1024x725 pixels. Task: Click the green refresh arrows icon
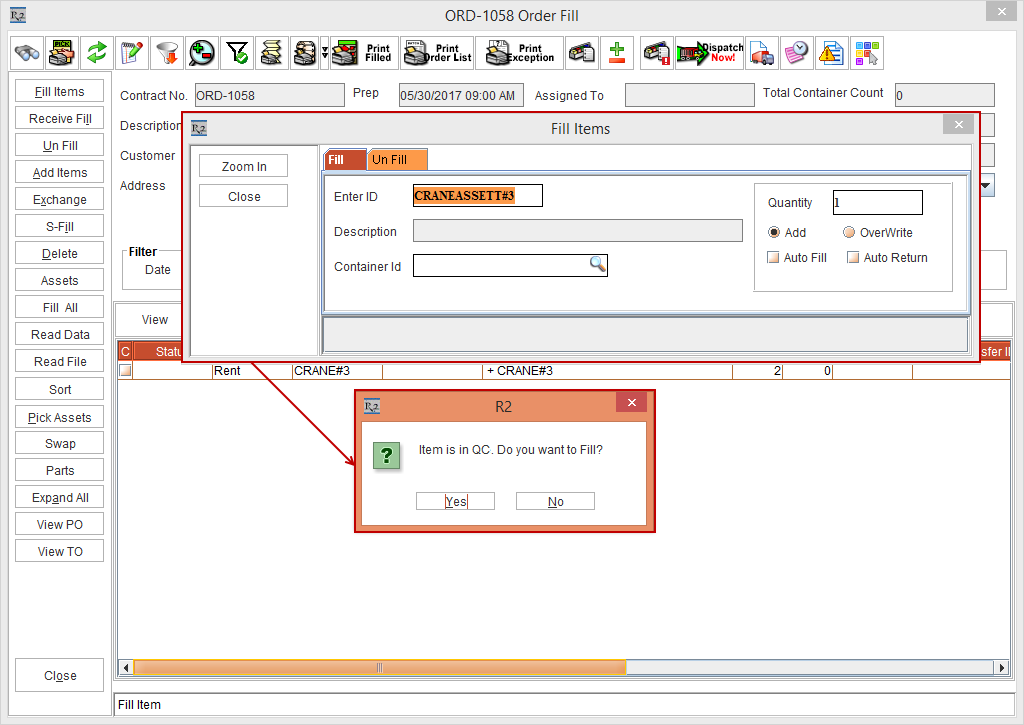96,53
